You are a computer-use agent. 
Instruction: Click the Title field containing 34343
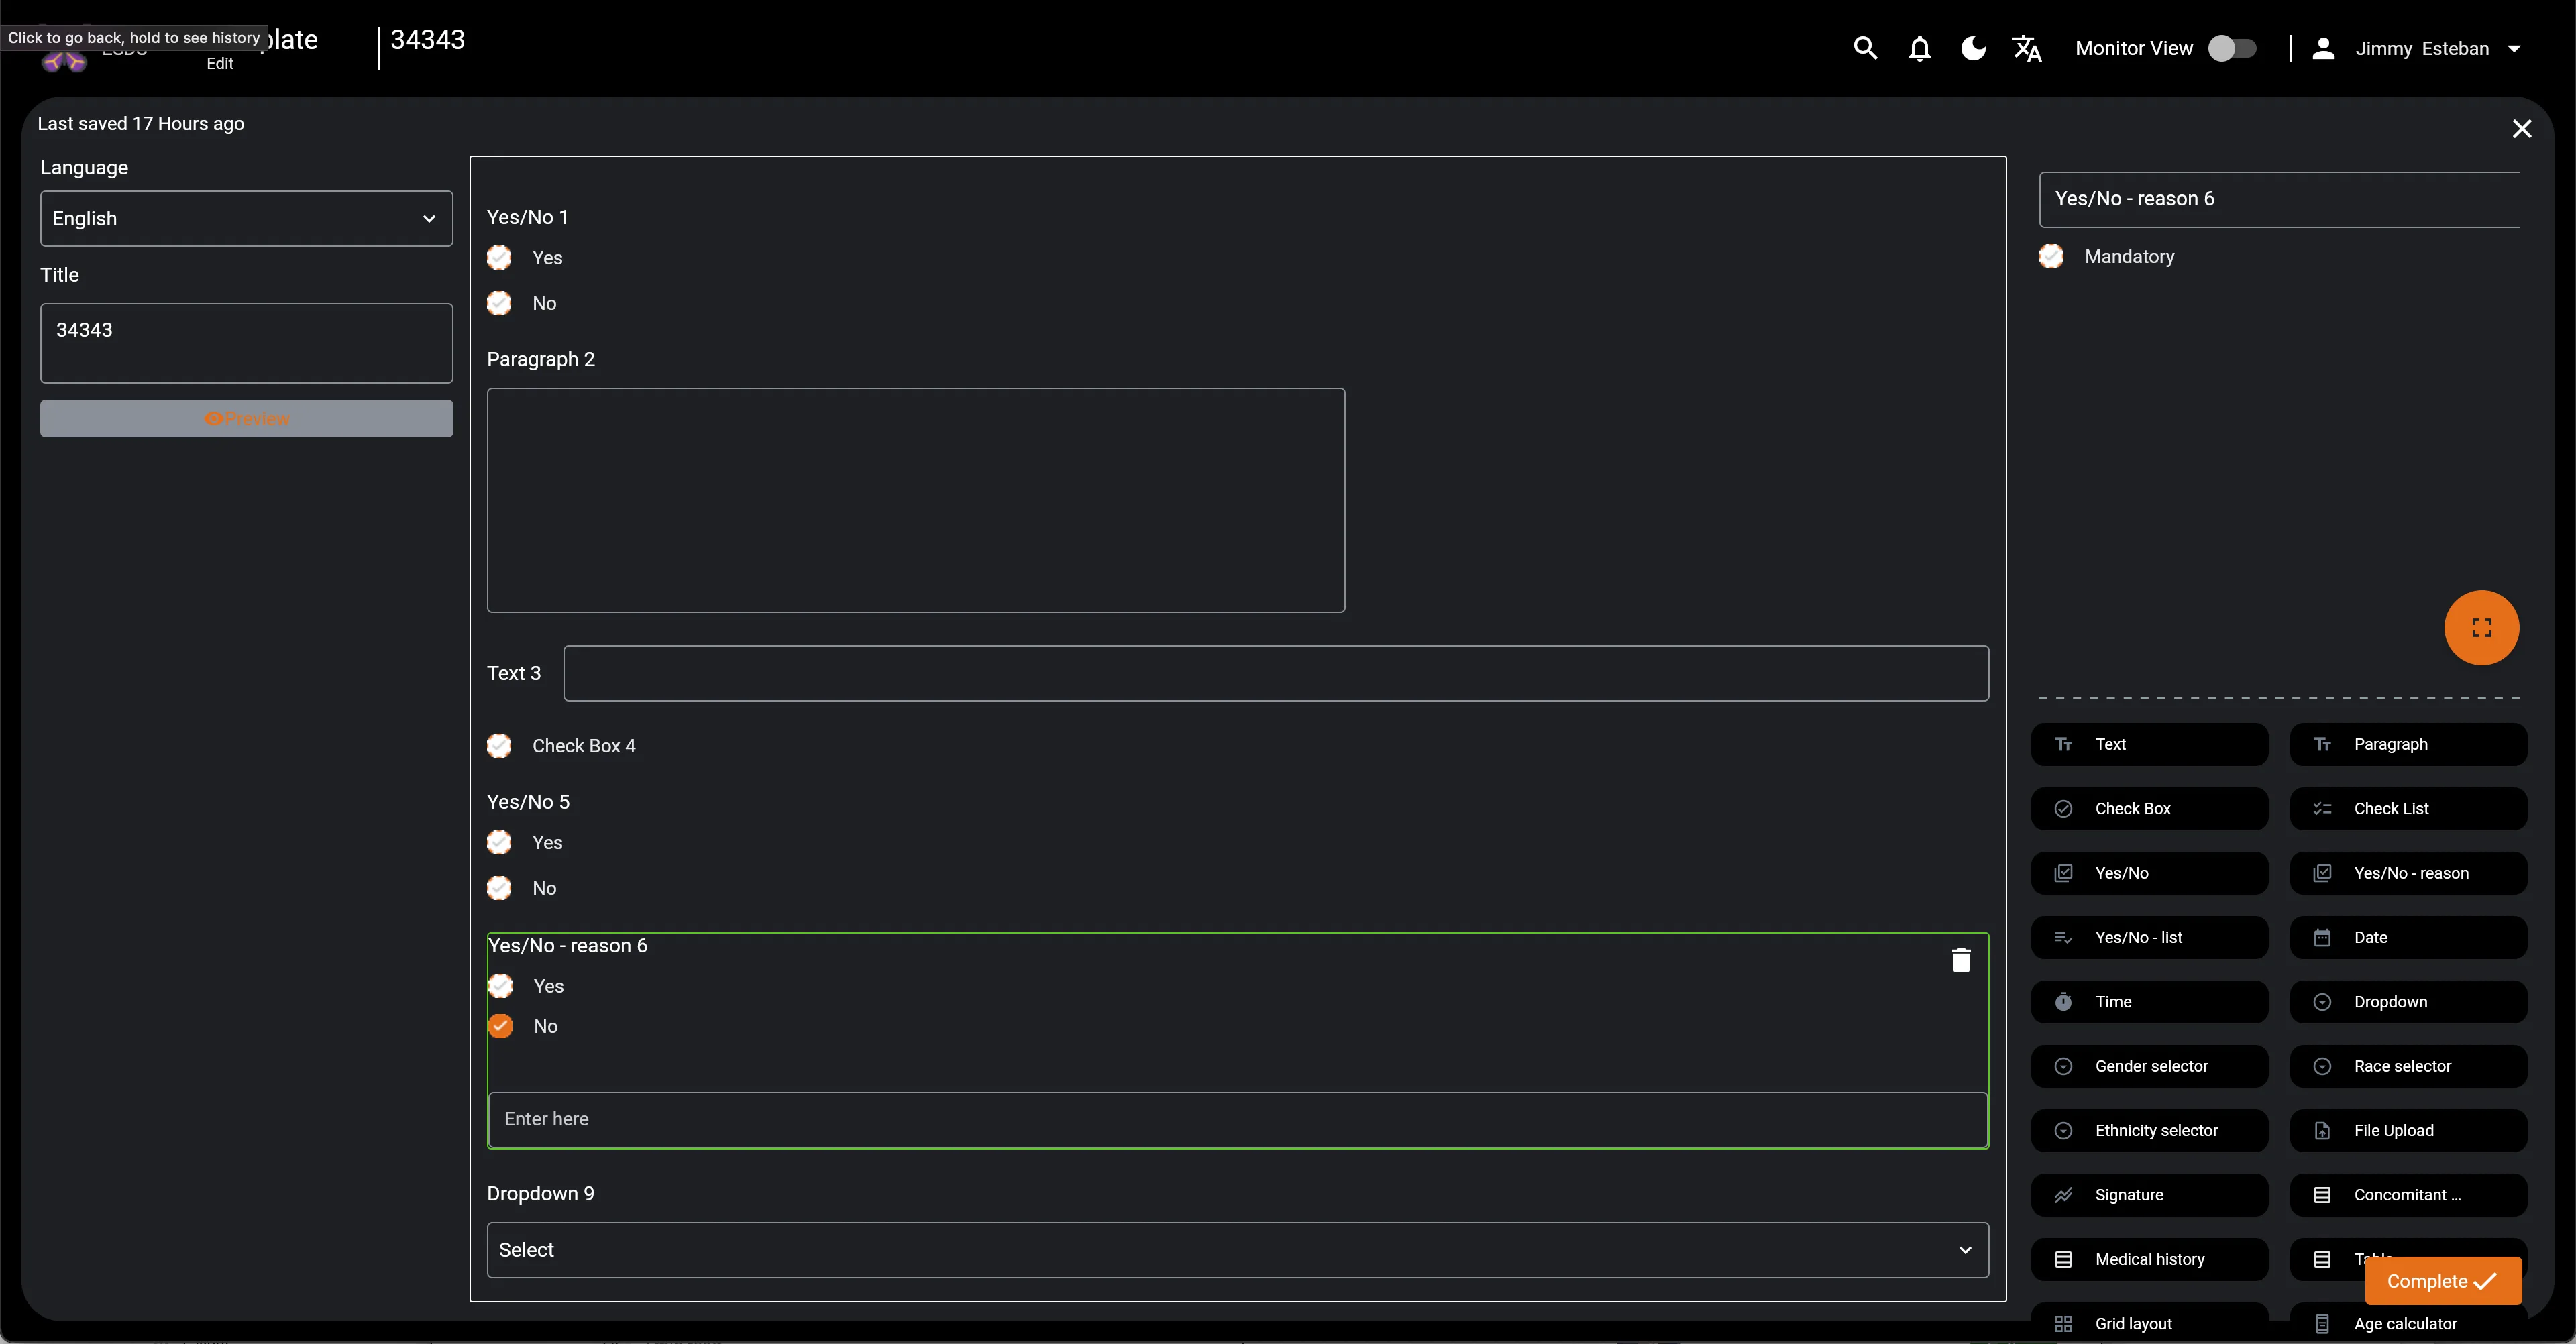click(x=246, y=343)
